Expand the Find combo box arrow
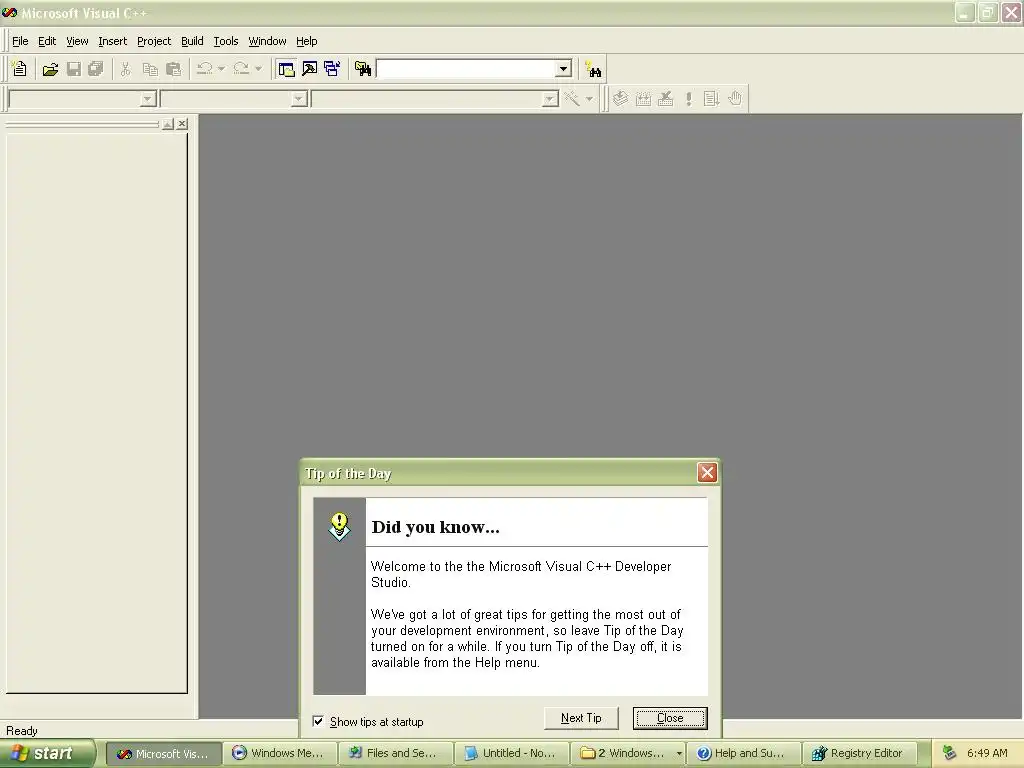The height and width of the screenshot is (768, 1024). (x=564, y=69)
